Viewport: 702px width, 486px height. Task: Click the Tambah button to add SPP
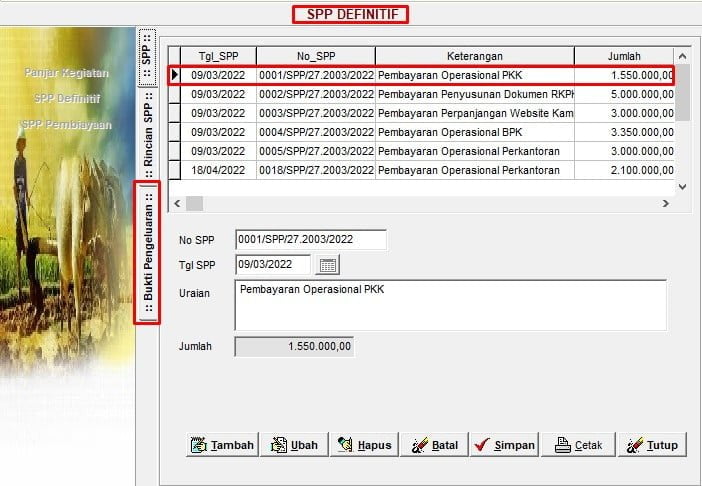coord(222,445)
